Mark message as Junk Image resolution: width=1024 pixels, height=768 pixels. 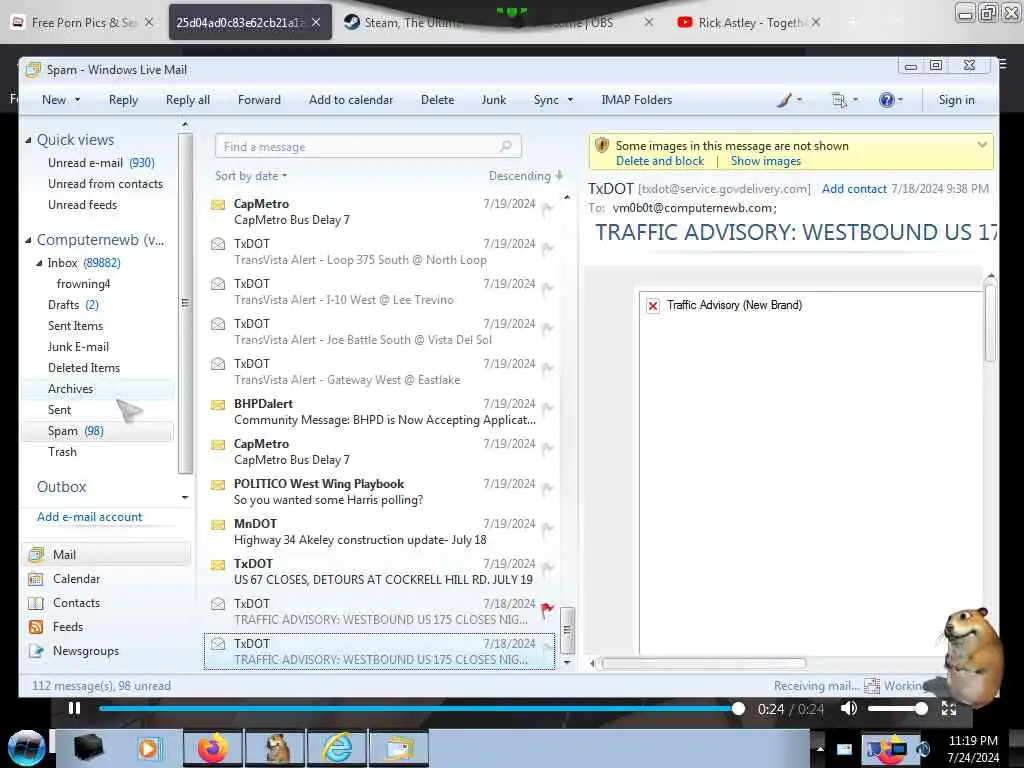coord(494,100)
